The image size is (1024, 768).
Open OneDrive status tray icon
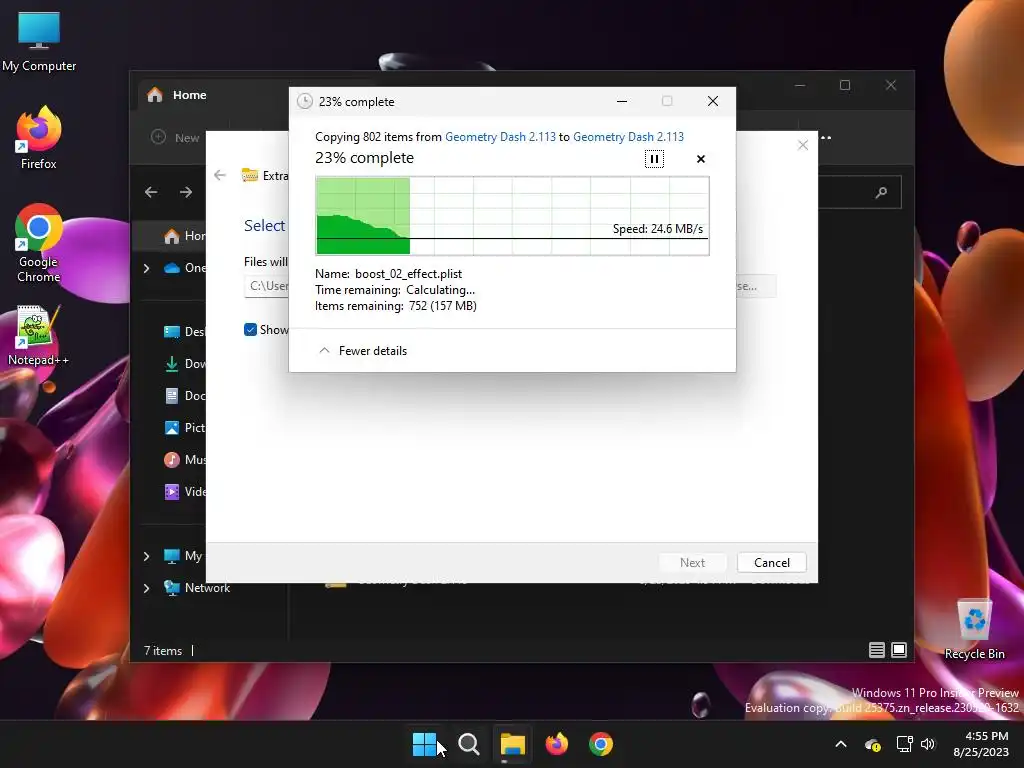(872, 744)
